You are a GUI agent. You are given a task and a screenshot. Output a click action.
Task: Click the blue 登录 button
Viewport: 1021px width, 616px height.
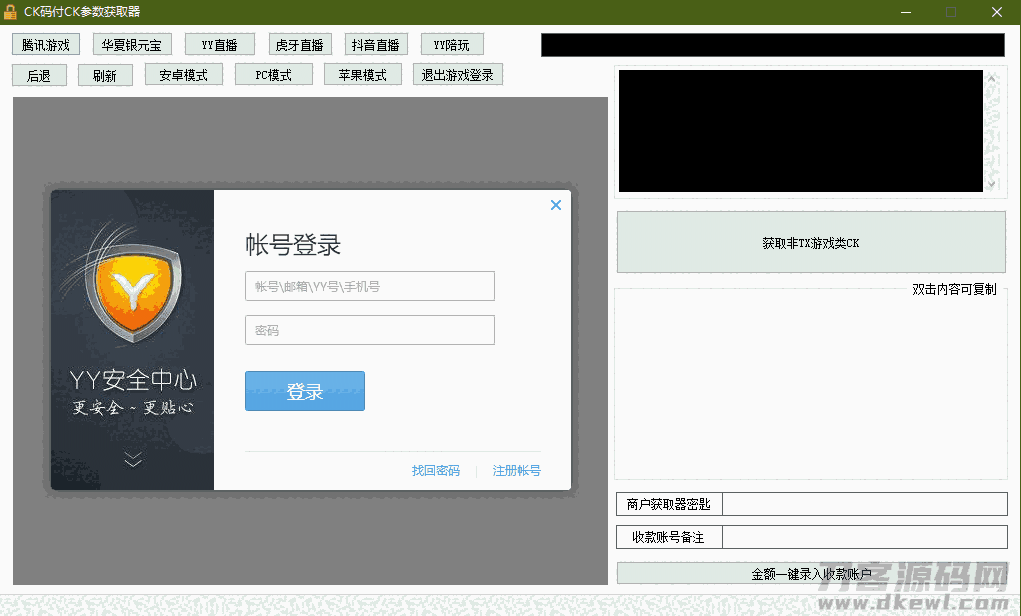(305, 391)
